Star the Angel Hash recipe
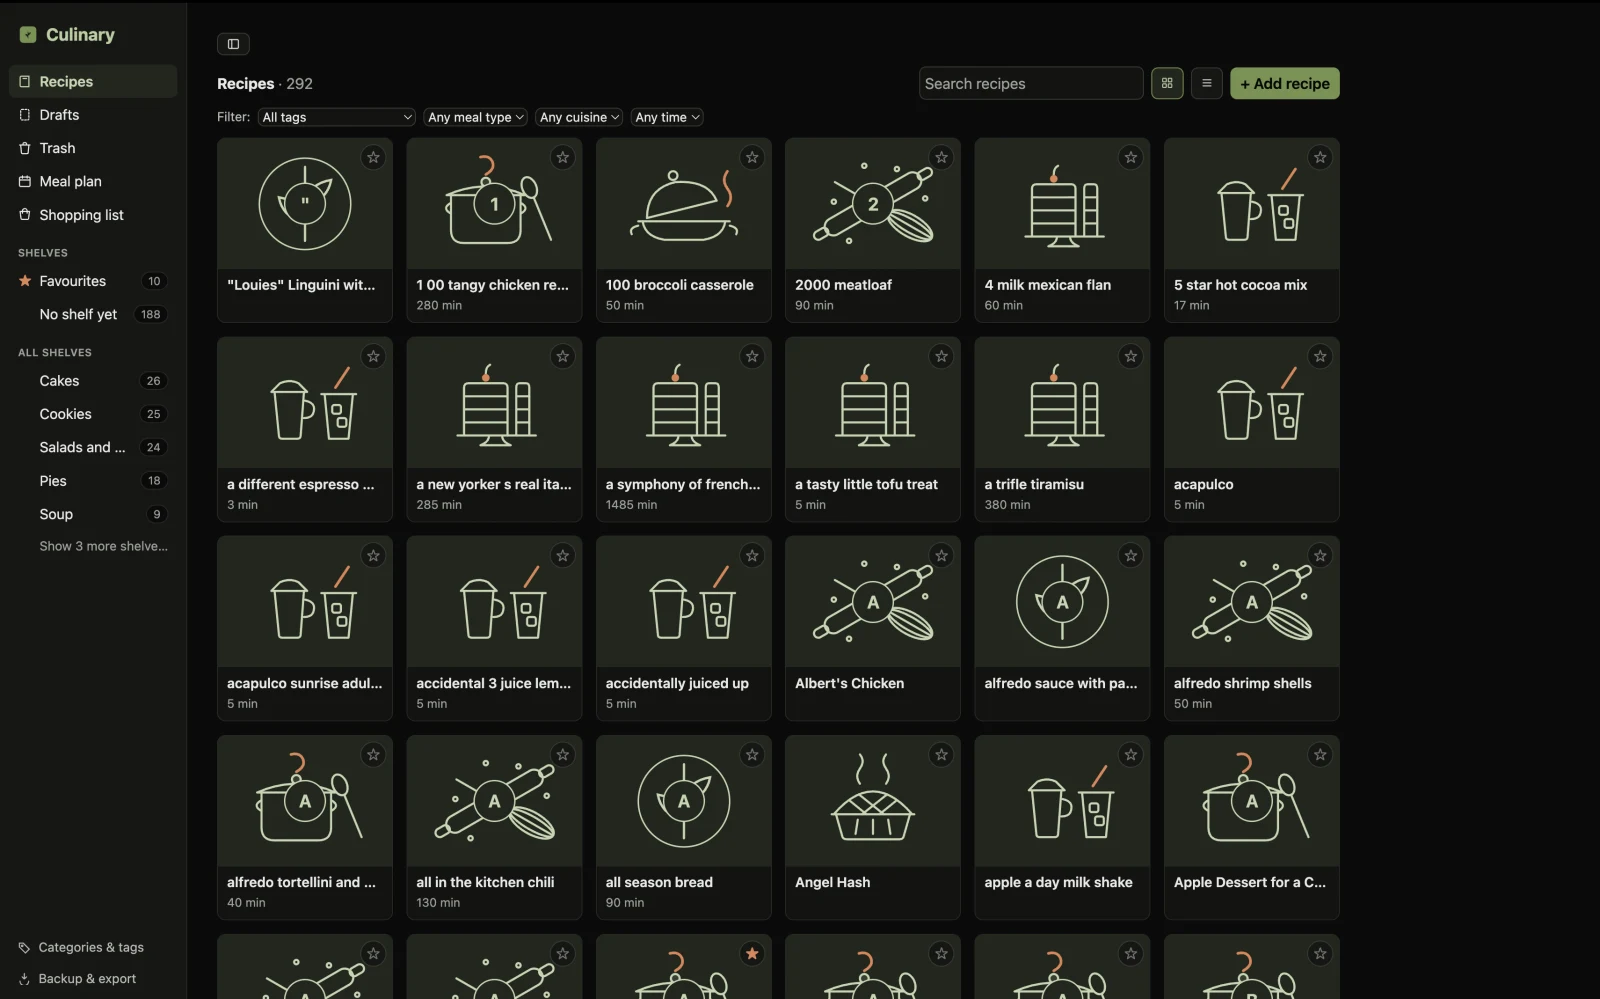 [x=941, y=754]
